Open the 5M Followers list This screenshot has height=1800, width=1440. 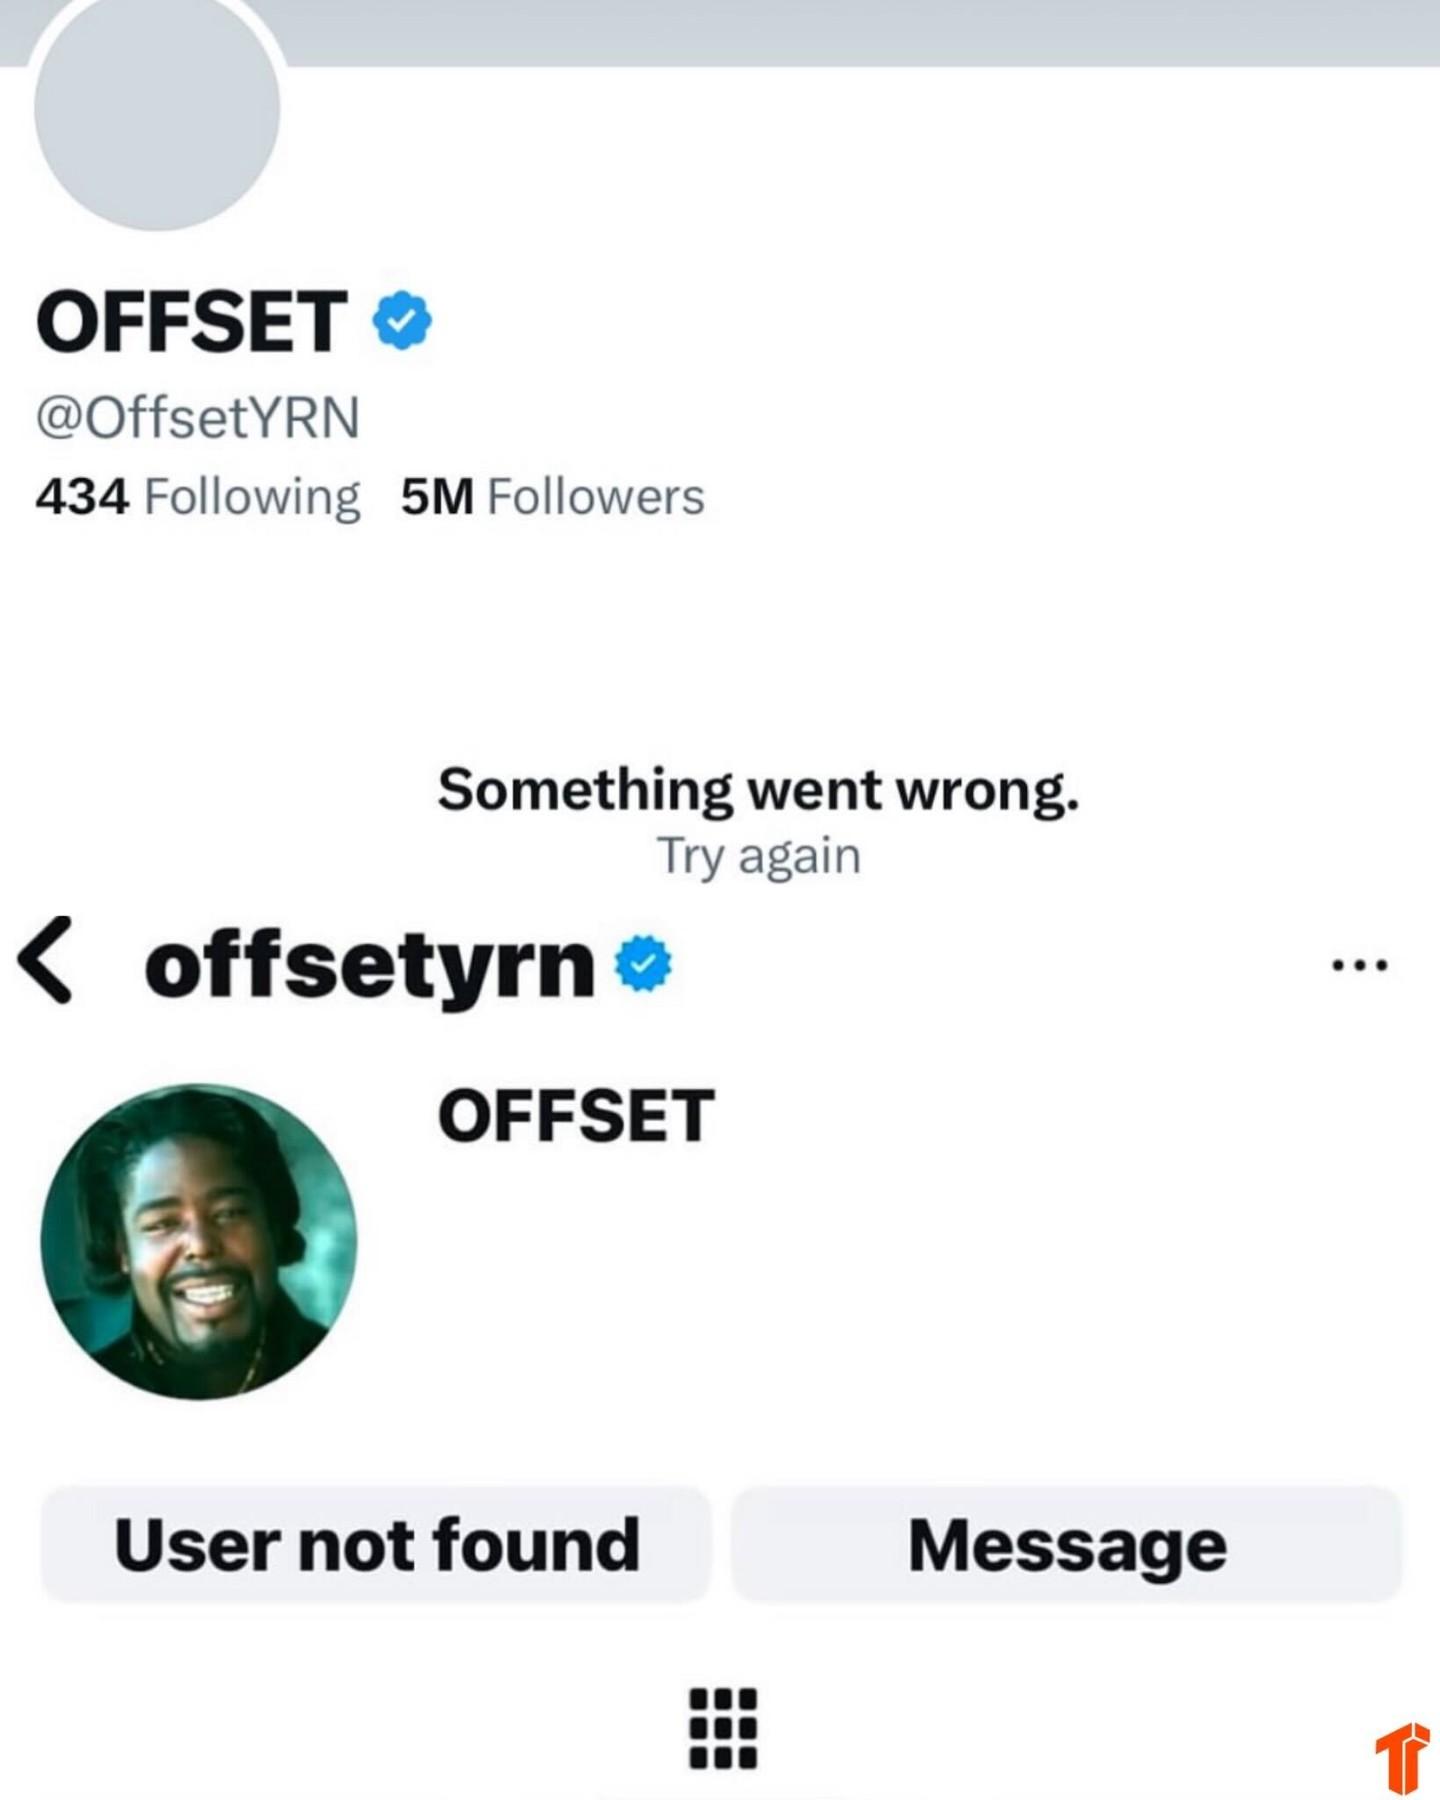click(553, 497)
